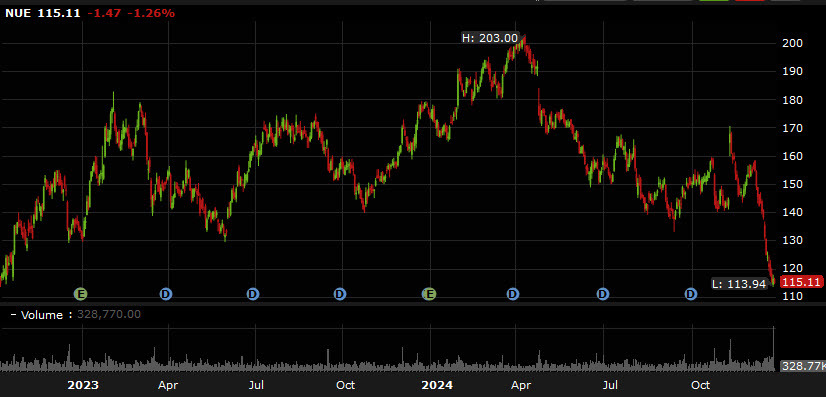Image resolution: width=826 pixels, height=397 pixels.
Task: Click the L: 113.94 low label
Action: click(x=739, y=284)
